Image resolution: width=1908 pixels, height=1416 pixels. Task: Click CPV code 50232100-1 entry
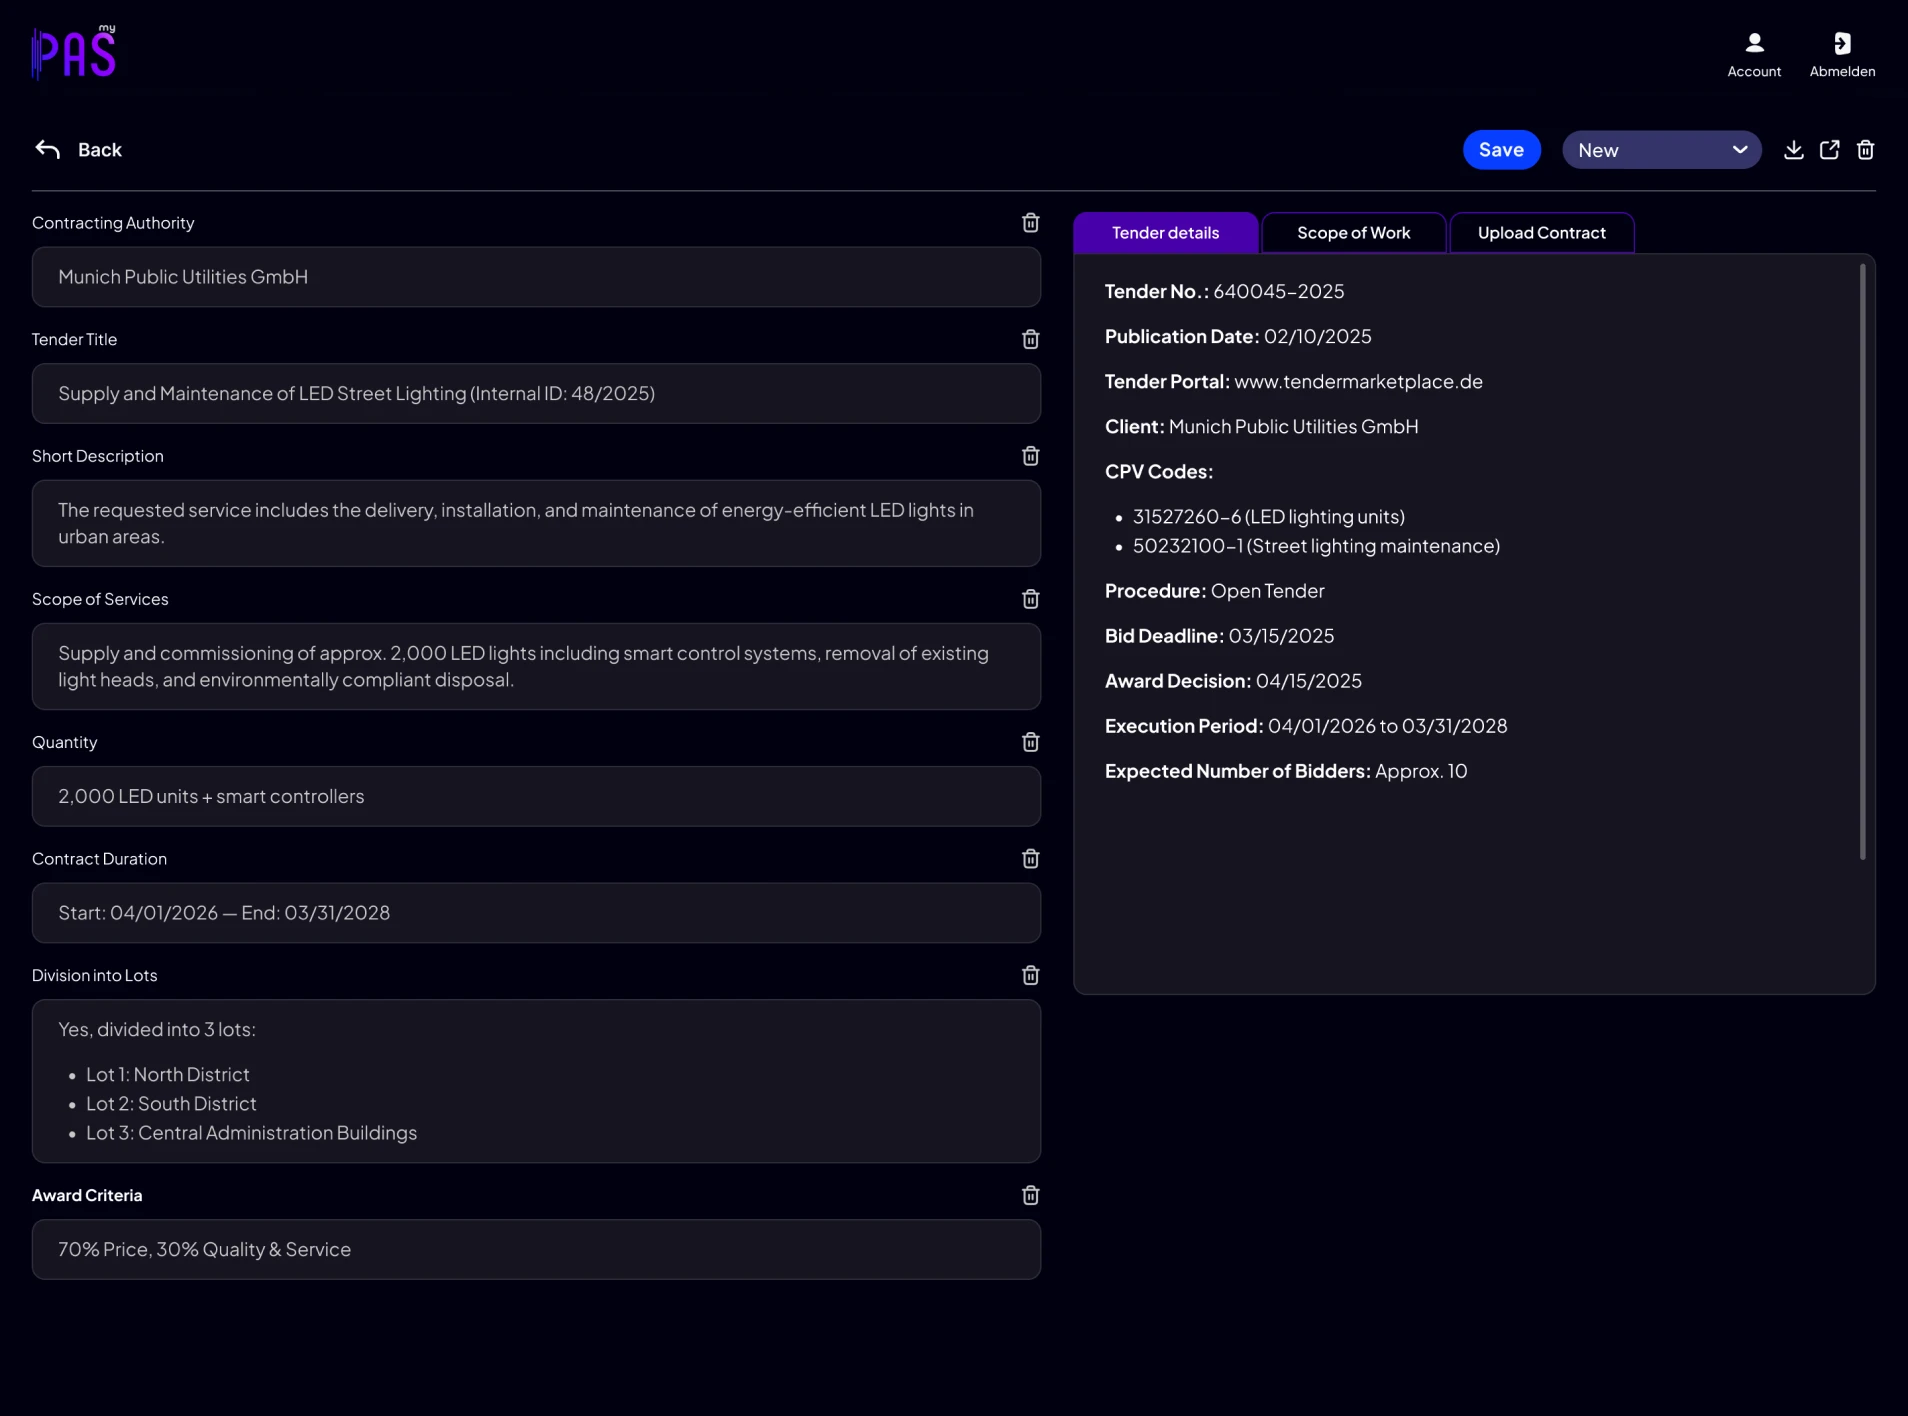point(1316,546)
